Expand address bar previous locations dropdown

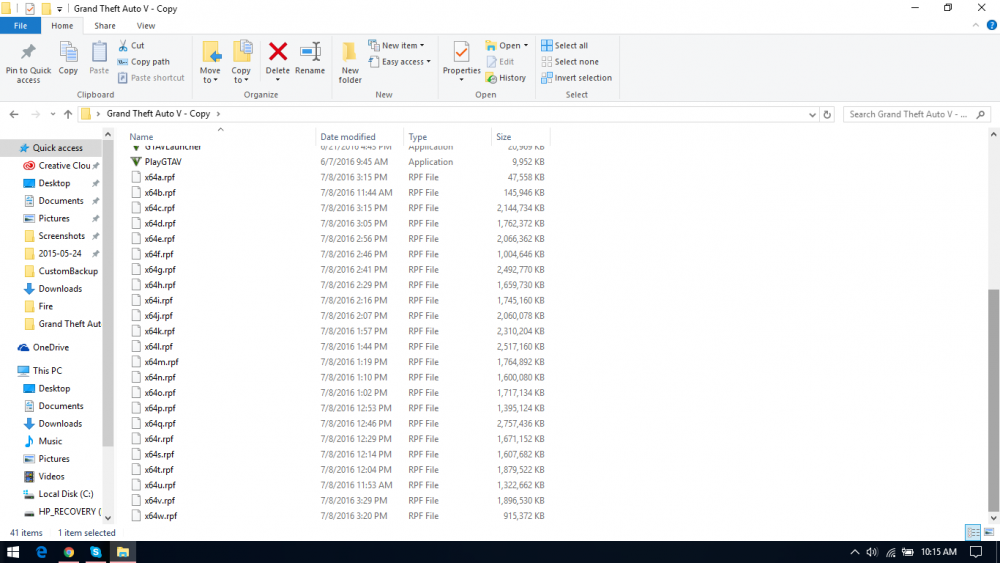pos(812,115)
